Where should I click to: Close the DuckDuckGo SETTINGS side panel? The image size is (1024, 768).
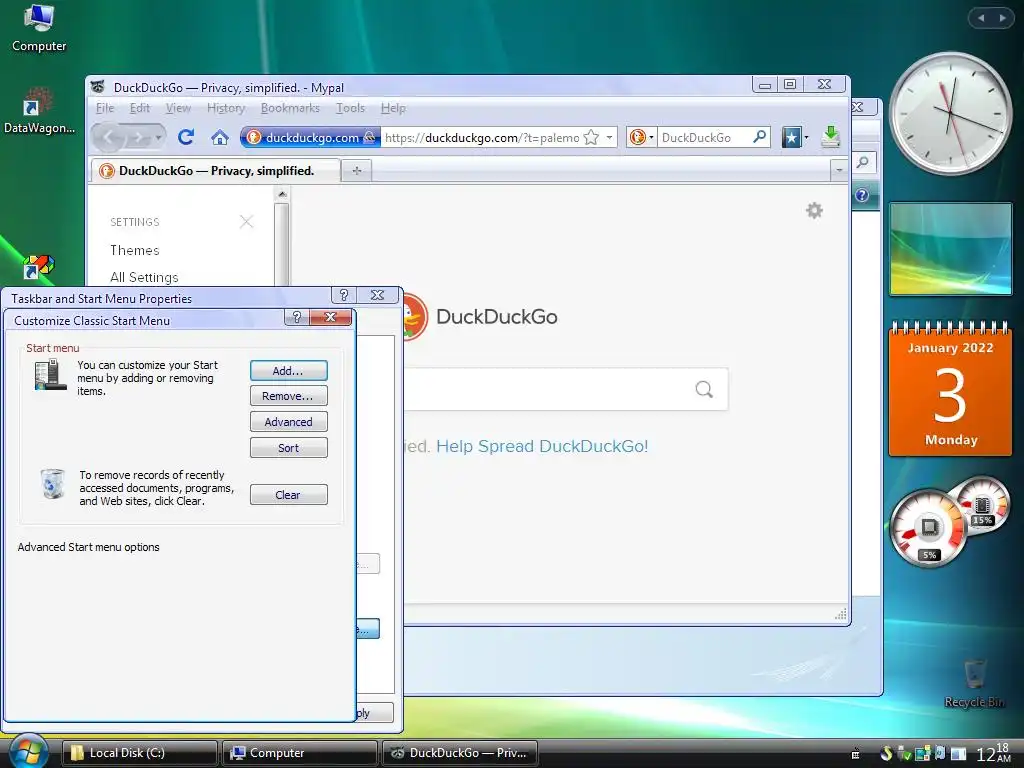pos(246,221)
